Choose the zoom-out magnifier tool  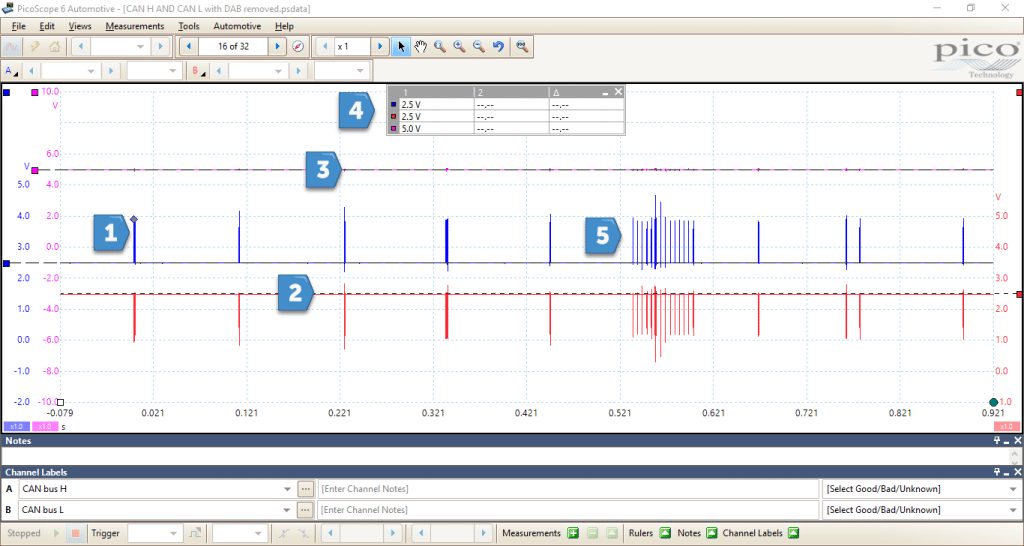479,46
